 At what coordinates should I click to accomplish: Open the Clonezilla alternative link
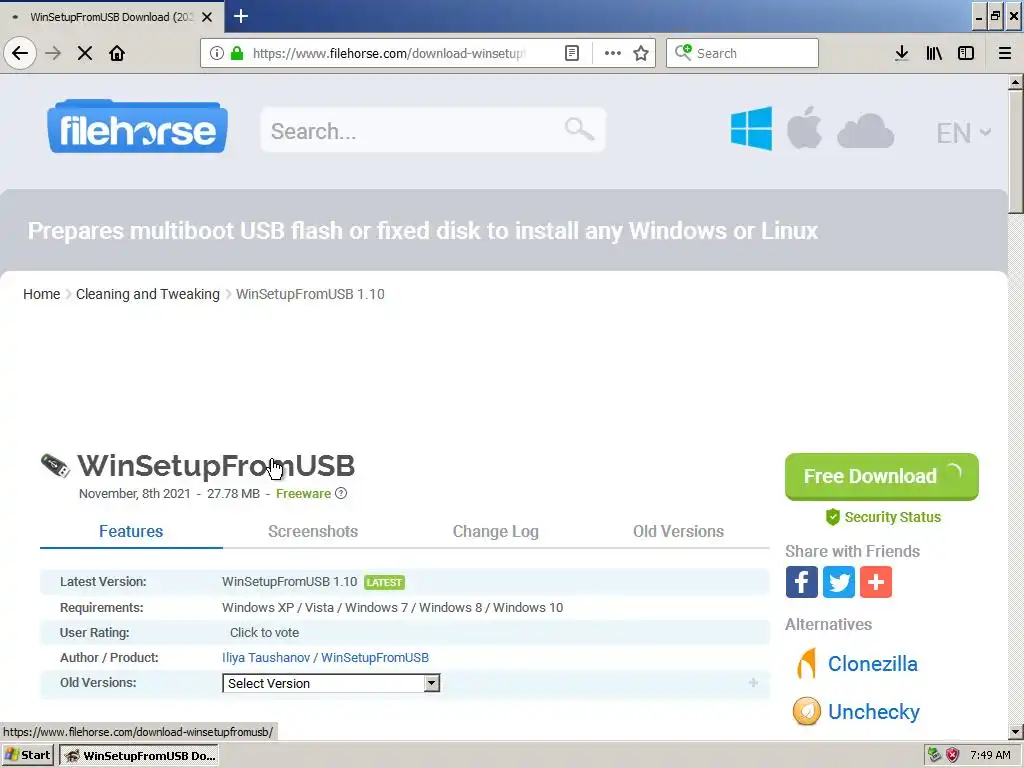pos(872,664)
